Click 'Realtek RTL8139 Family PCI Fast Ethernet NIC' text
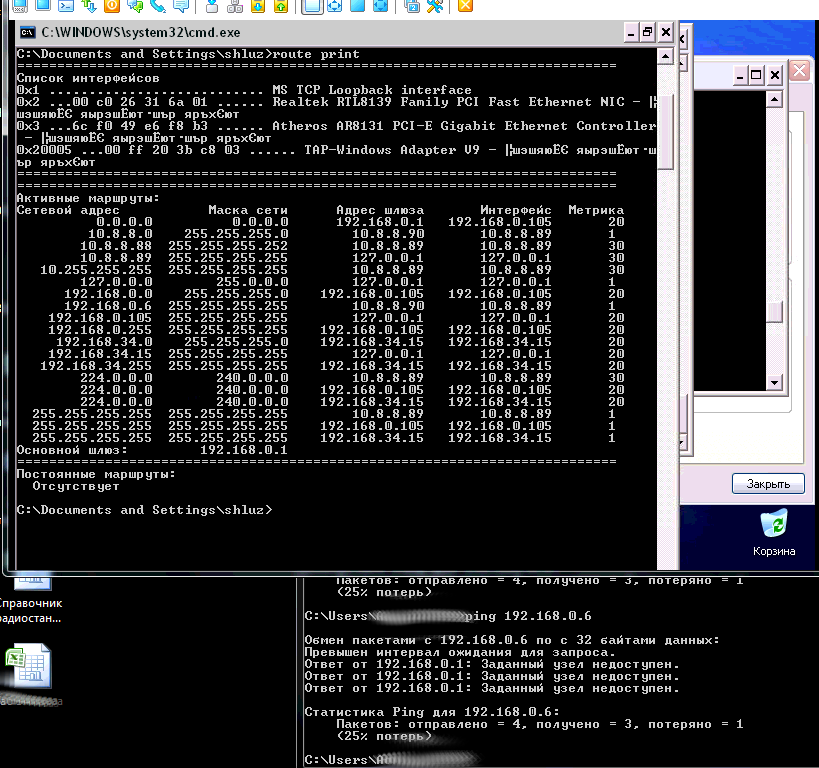This screenshot has height=768, width=819. click(x=448, y=102)
